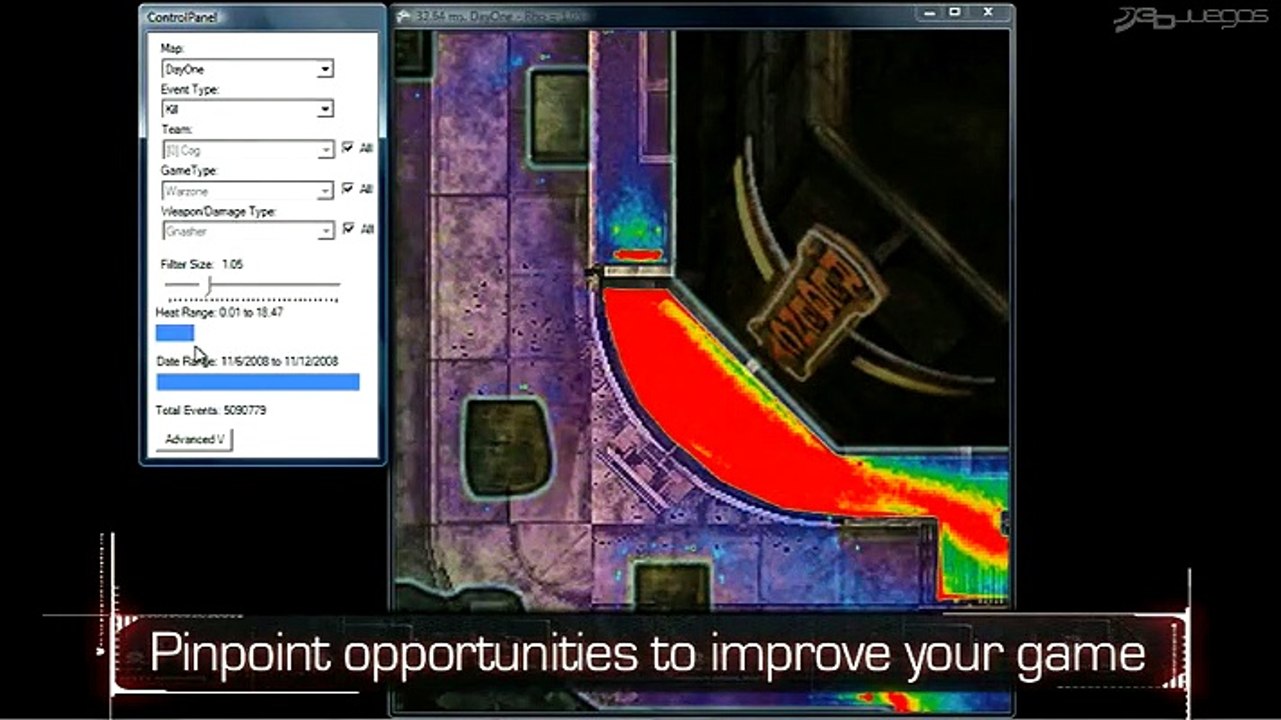Close the heatmap window

click(989, 13)
